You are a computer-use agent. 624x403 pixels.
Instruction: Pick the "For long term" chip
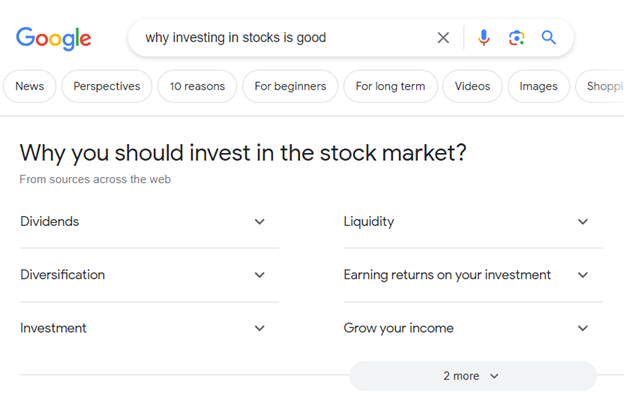click(x=390, y=86)
